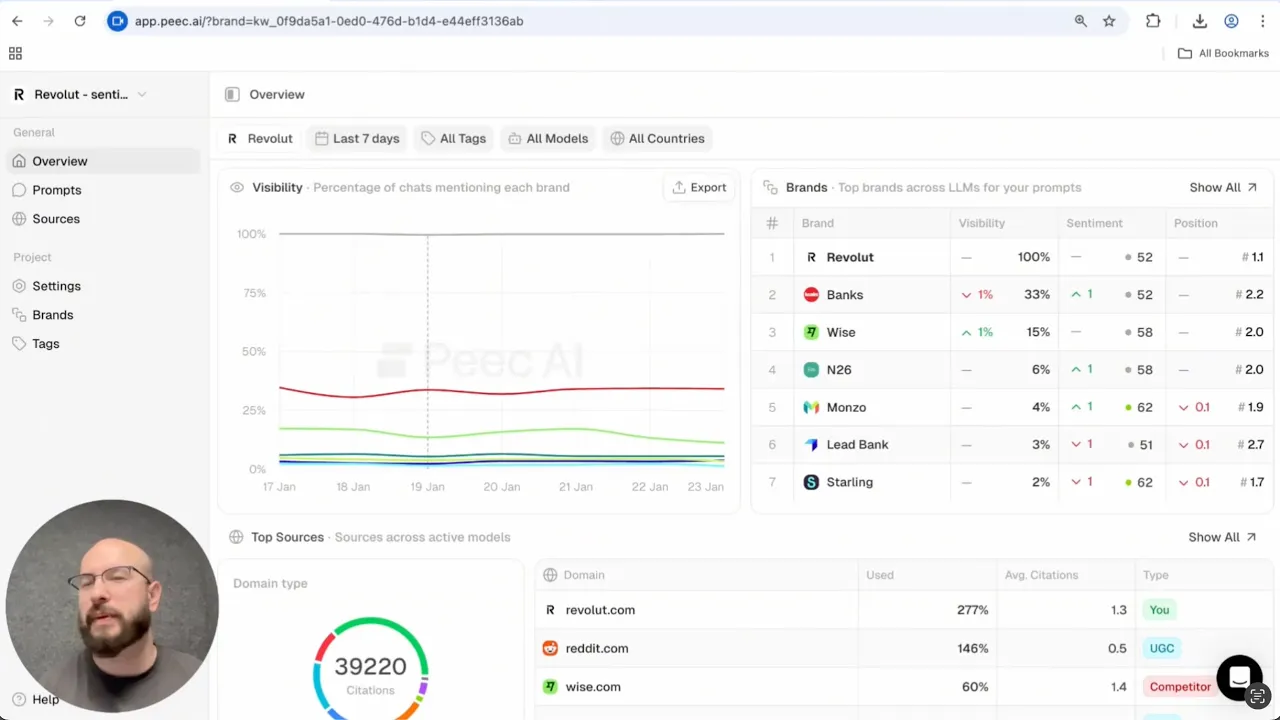Bookmark this page with the star icon
Image resolution: width=1280 pixels, height=720 pixels.
(x=1109, y=21)
